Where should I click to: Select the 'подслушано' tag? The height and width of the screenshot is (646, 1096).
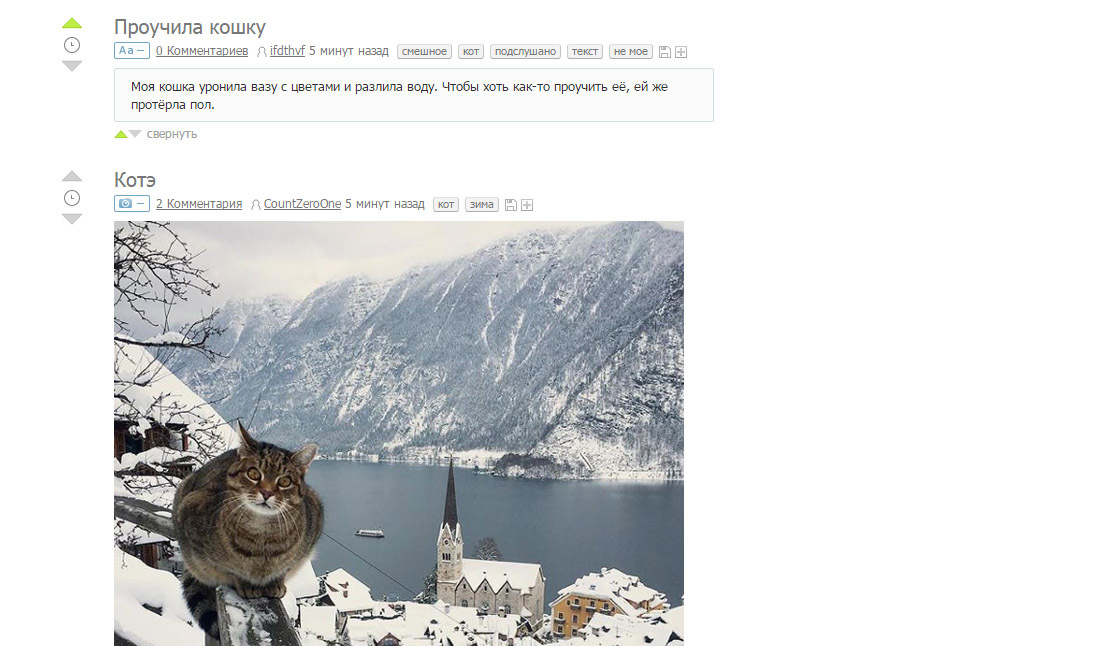tap(526, 51)
